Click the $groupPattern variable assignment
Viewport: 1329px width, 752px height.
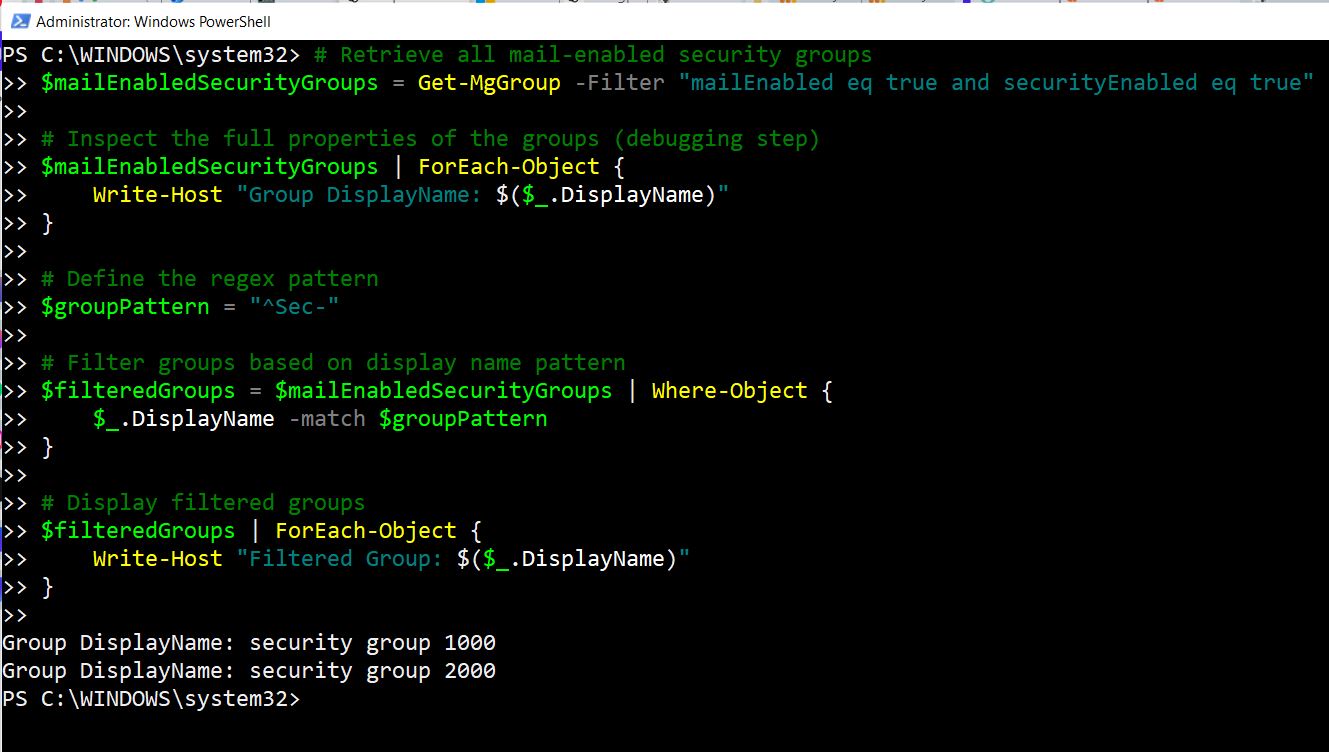(x=125, y=307)
